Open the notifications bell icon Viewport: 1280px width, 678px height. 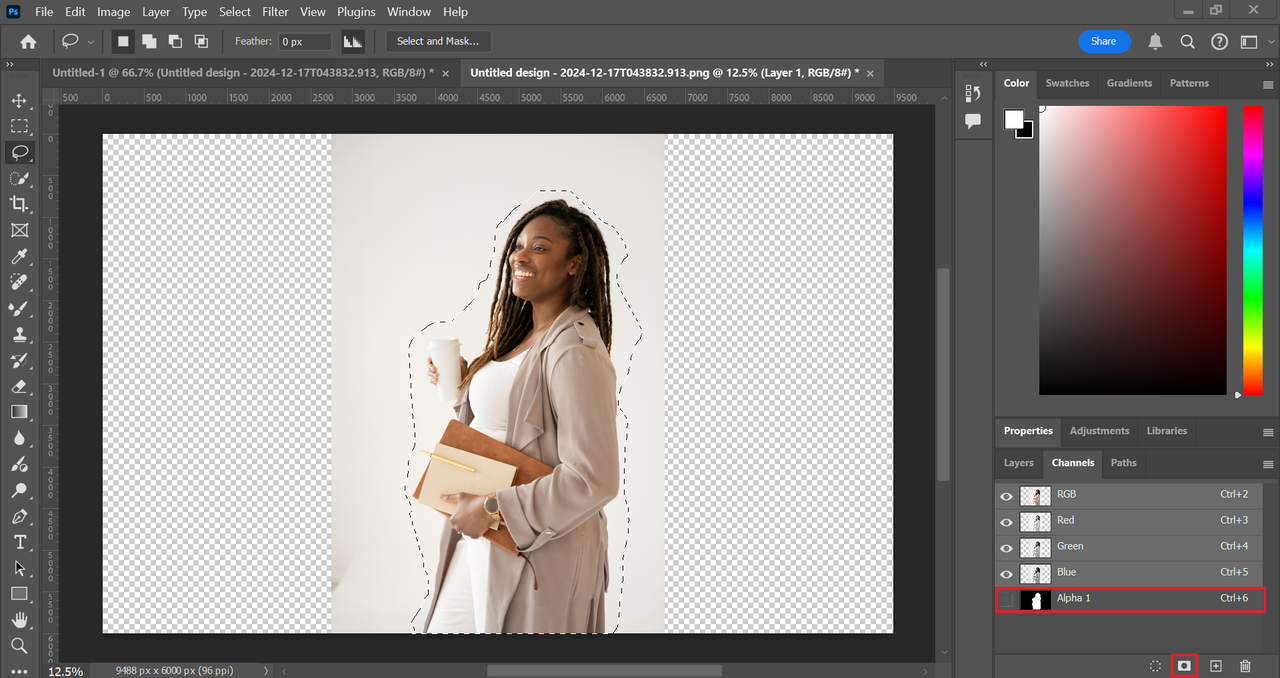point(1155,41)
